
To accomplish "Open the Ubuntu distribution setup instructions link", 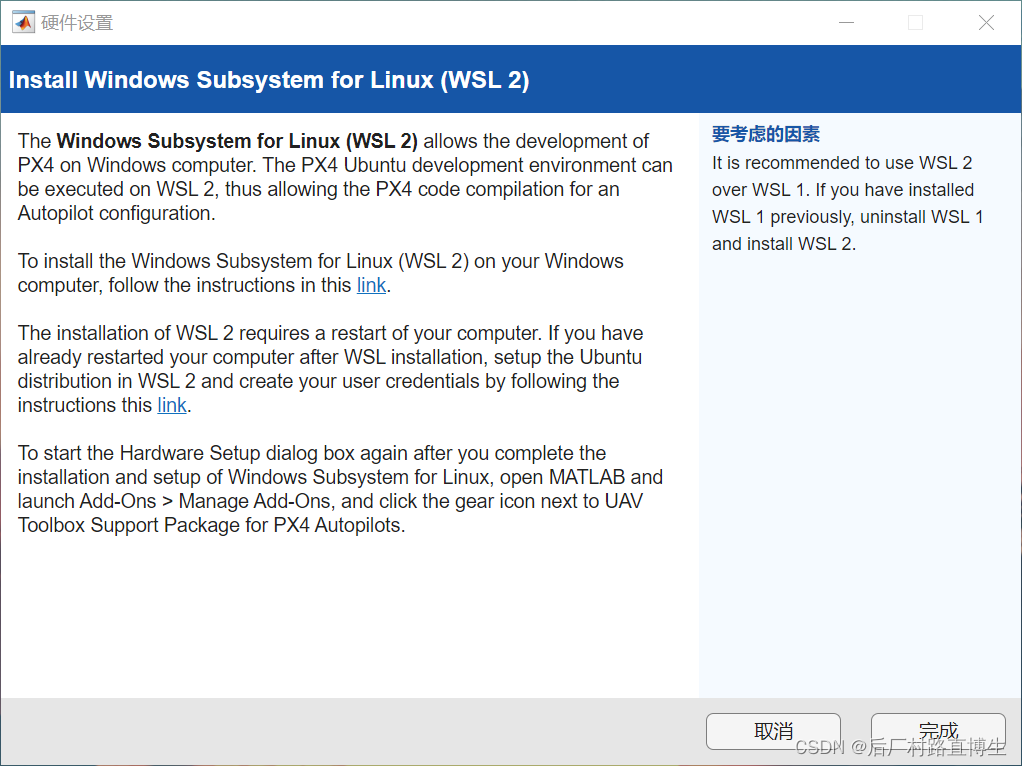I will (172, 405).
